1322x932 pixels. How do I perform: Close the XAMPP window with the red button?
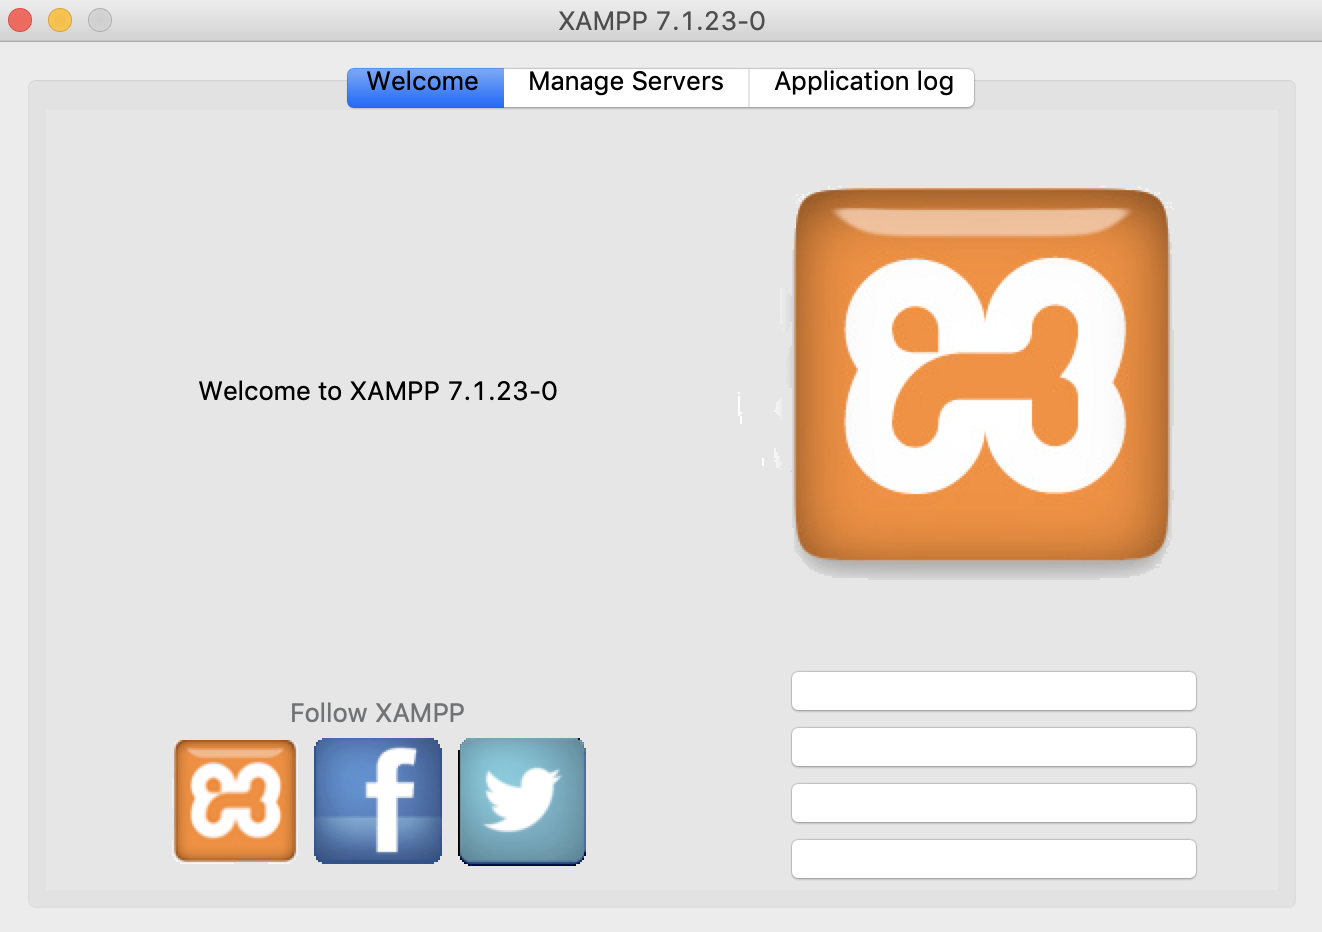[20, 20]
